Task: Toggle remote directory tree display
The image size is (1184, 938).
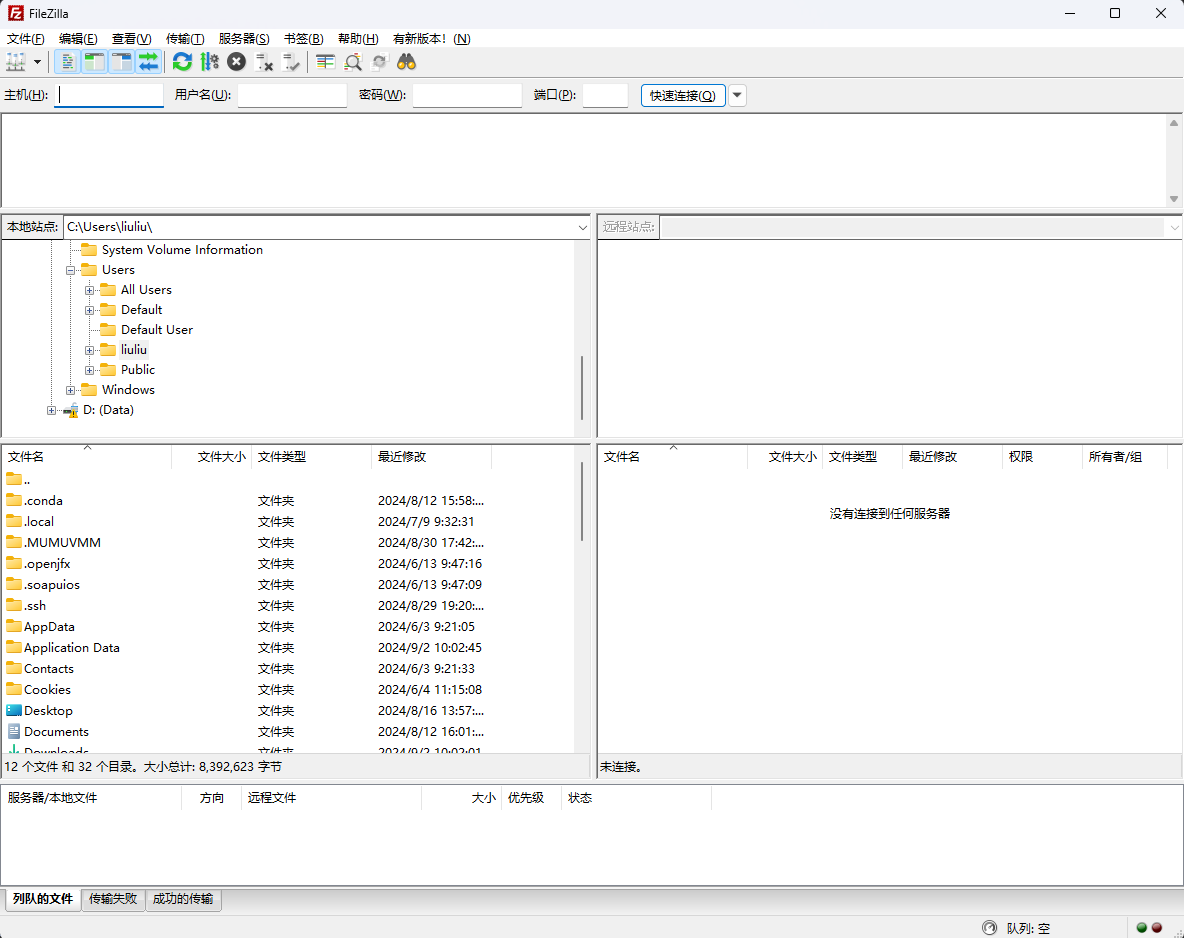Action: point(122,62)
